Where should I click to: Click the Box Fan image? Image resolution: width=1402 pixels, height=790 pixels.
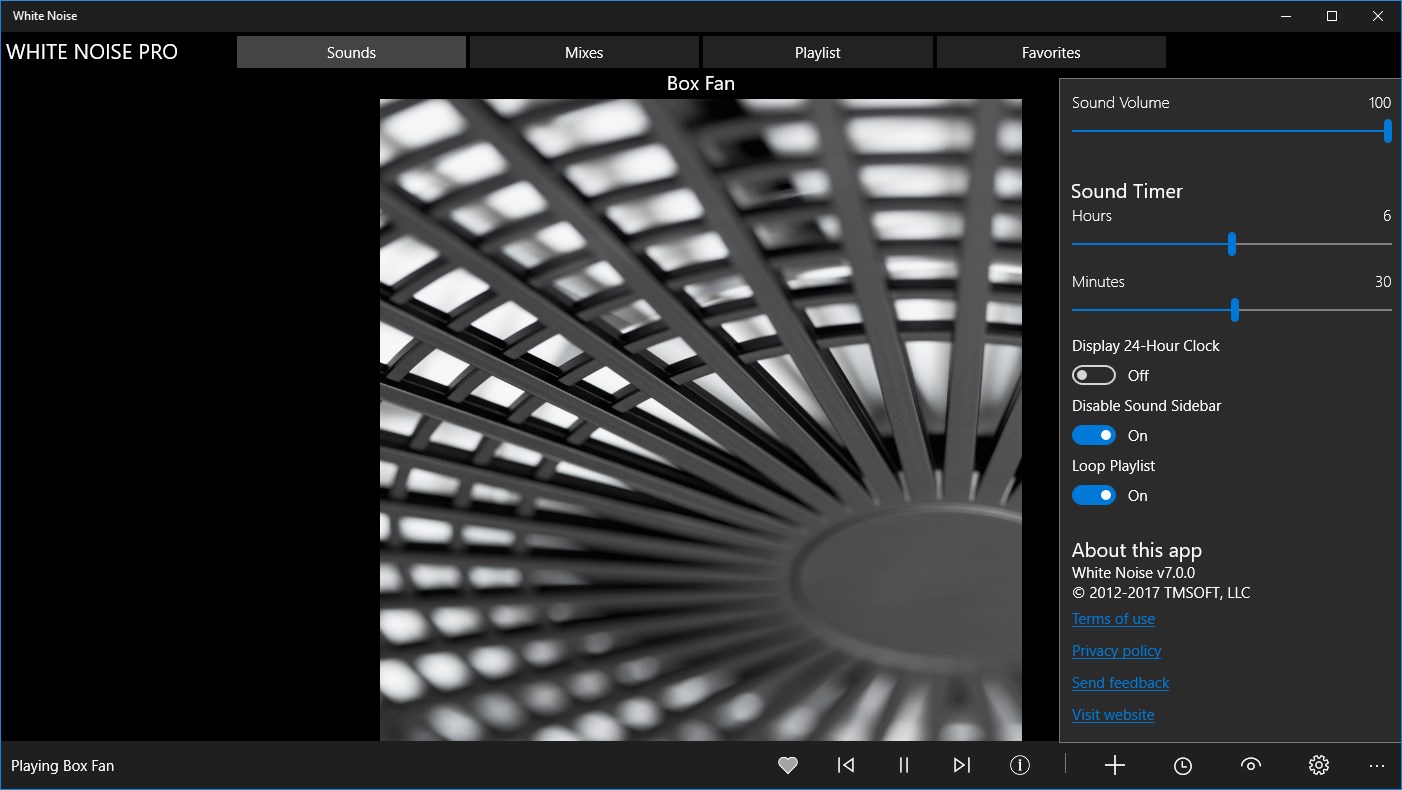point(700,420)
